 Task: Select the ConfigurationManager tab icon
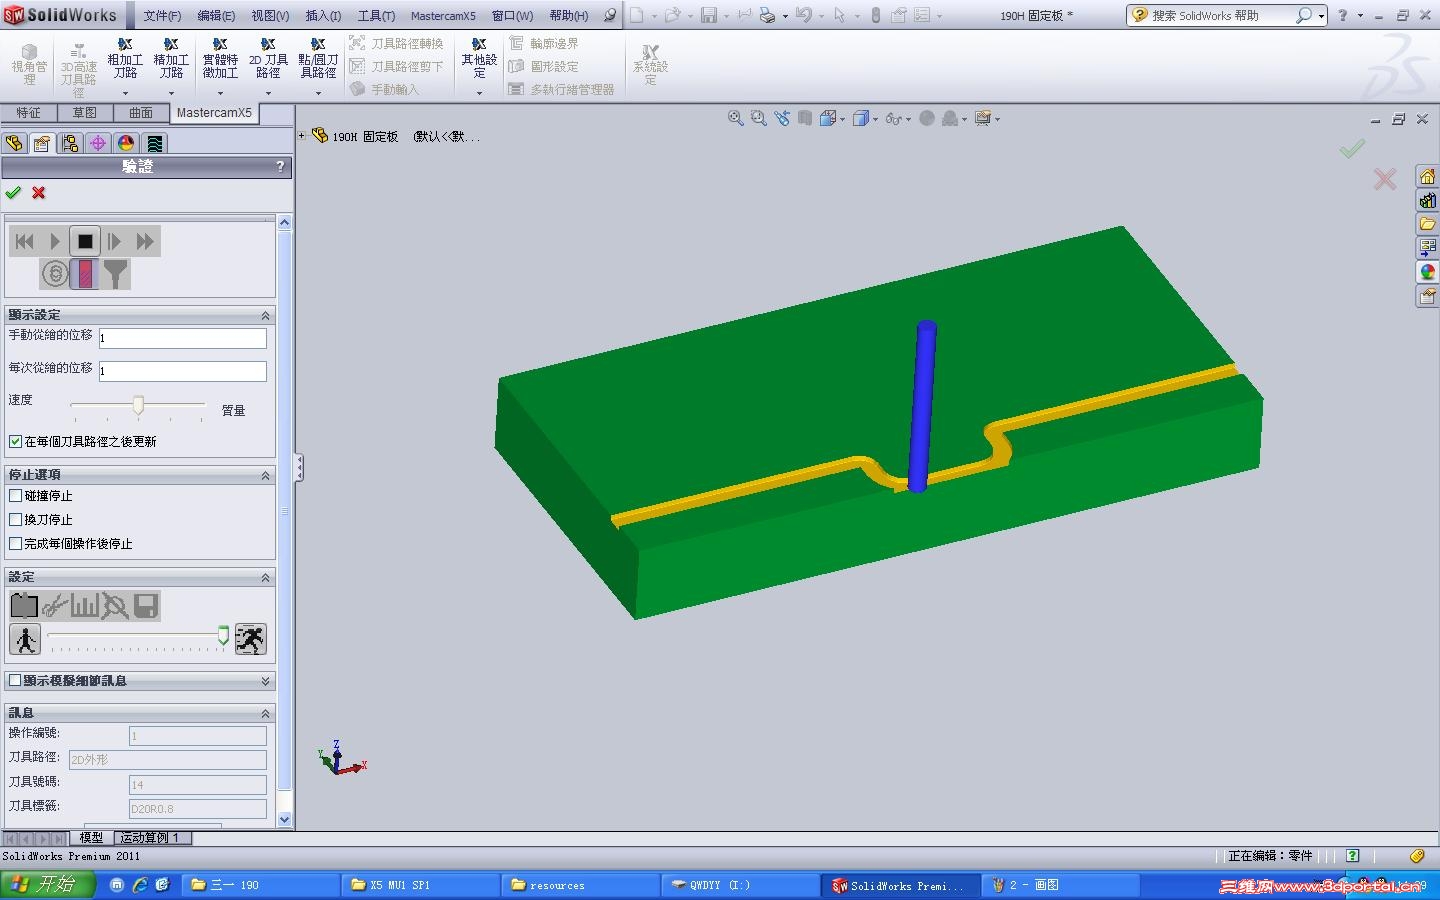[70, 143]
